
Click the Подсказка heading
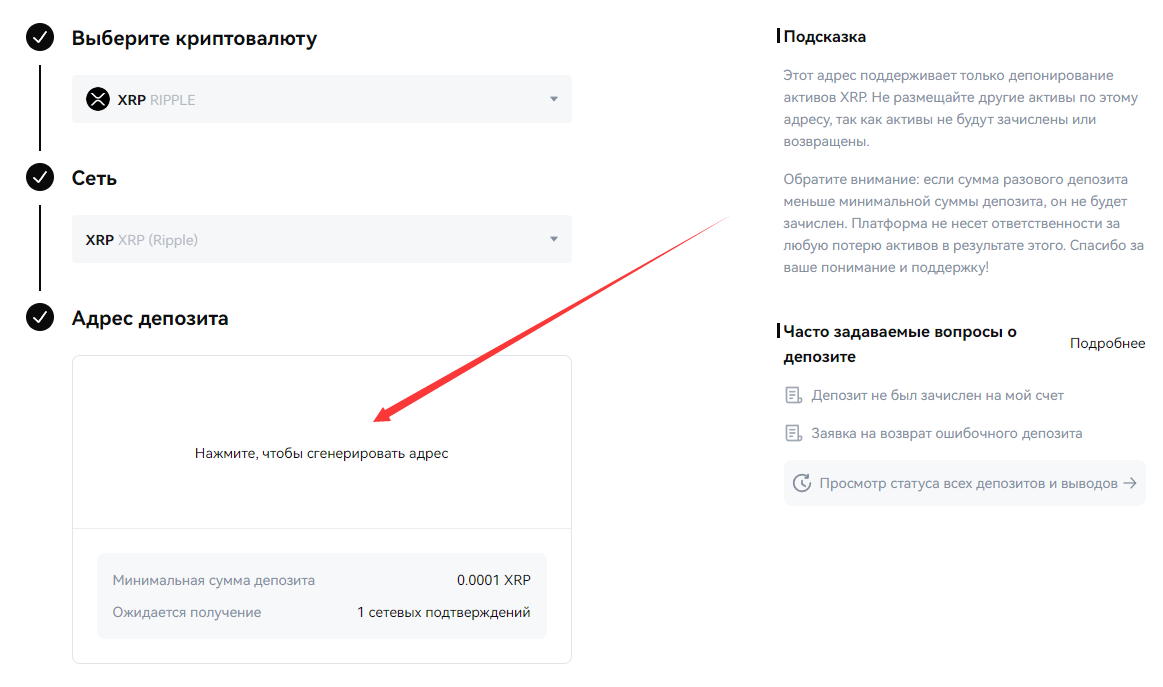824,37
